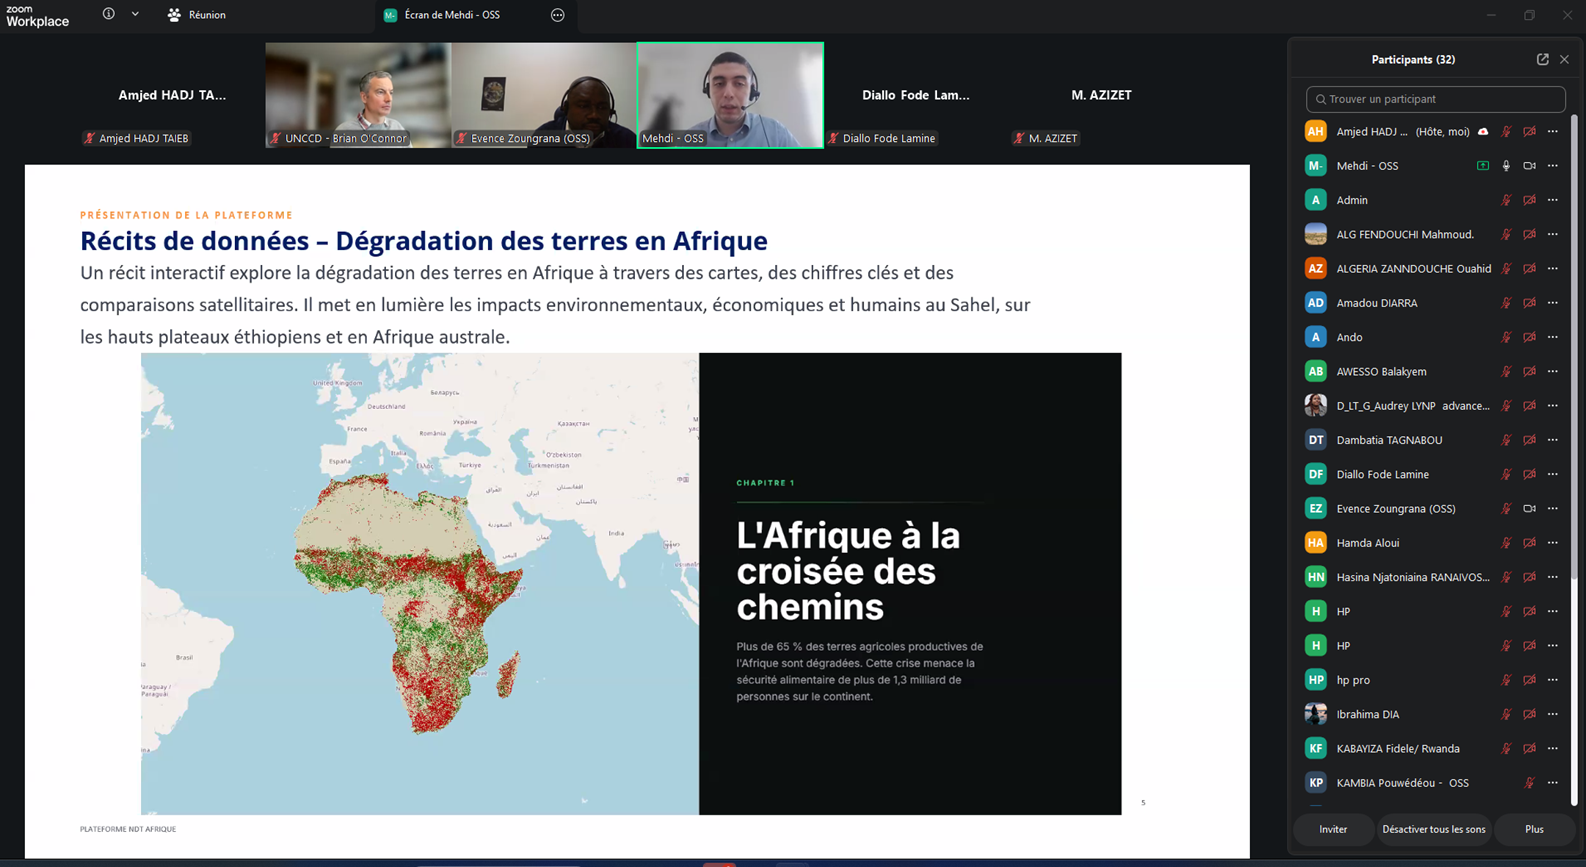The width and height of the screenshot is (1586, 867).
Task: Open more options for Ibrahima DIA
Action: (1553, 714)
